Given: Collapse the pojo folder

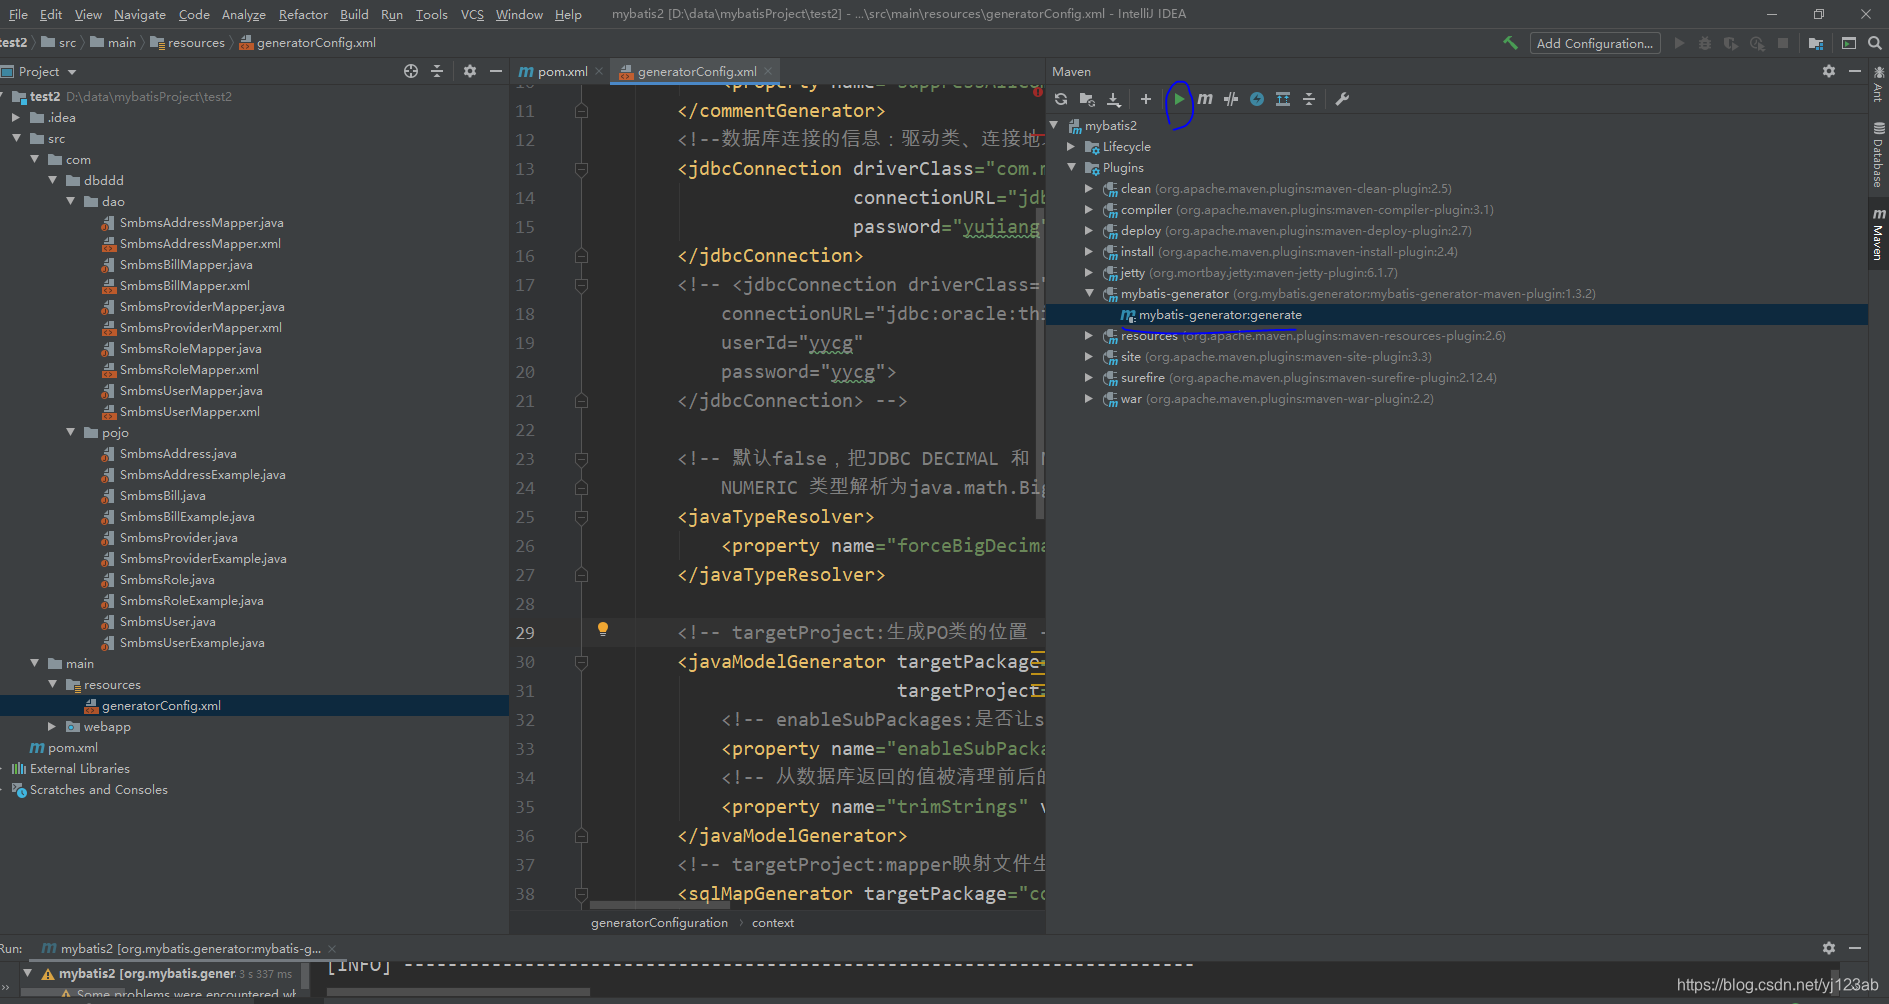Looking at the screenshot, I should pos(71,432).
